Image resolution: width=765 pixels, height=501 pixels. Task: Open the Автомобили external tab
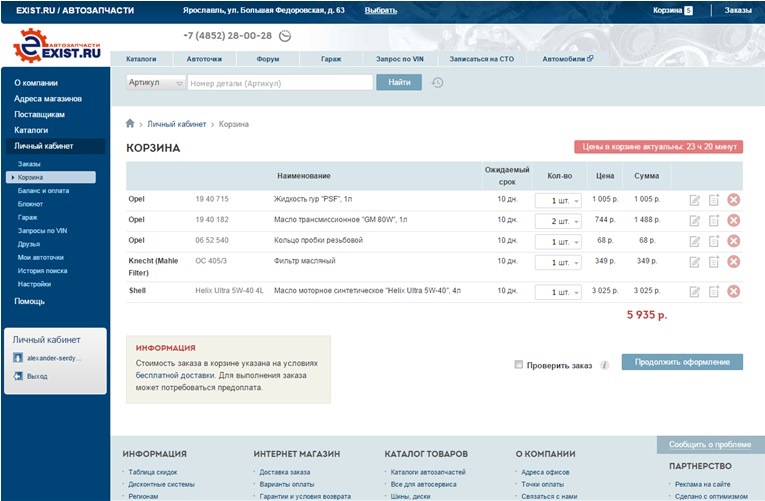[568, 59]
